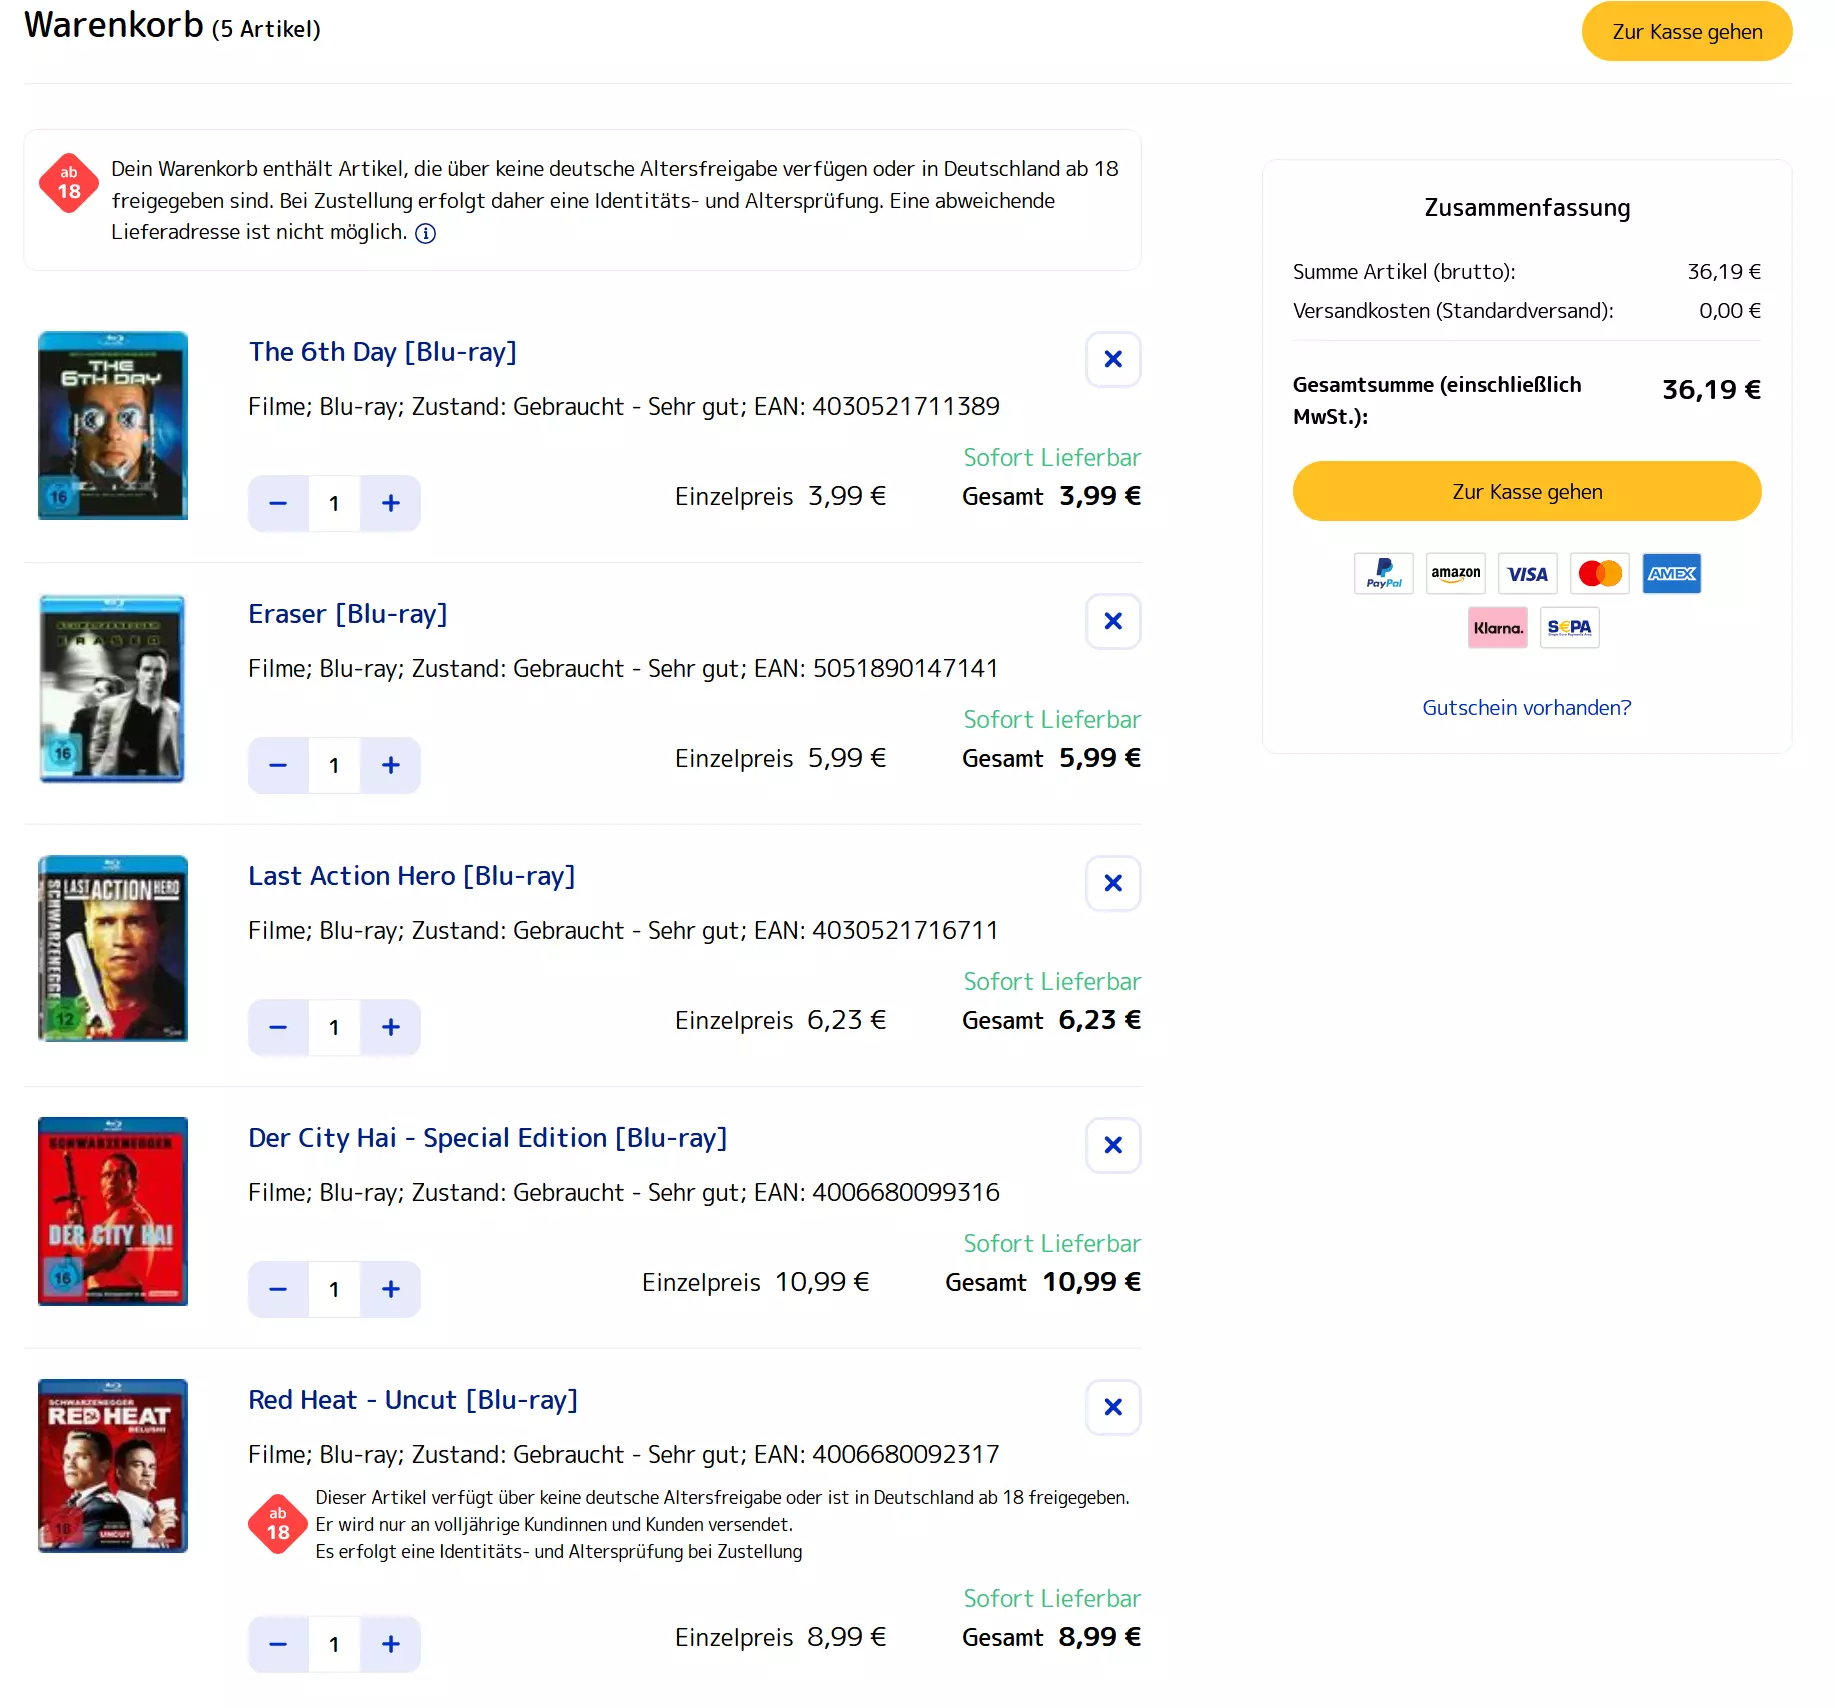Click the AMEX payment icon

(x=1672, y=573)
